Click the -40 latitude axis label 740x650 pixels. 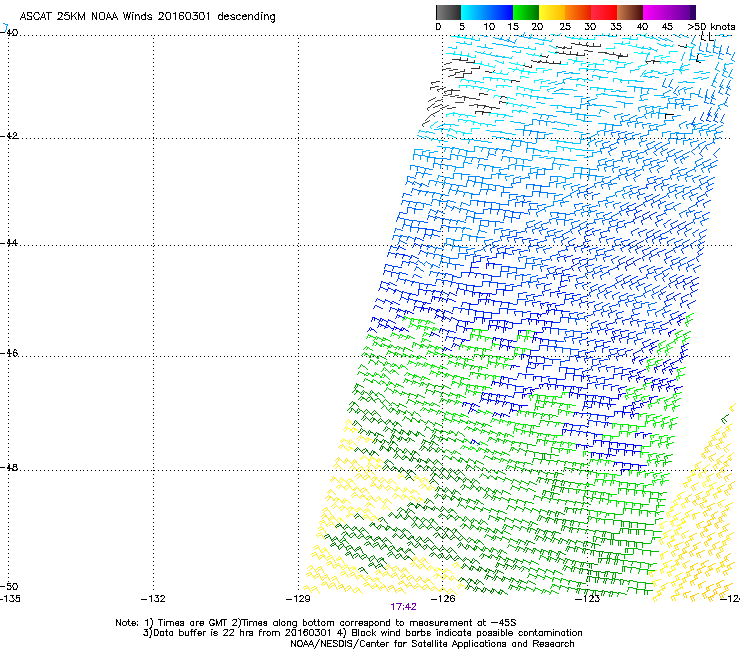click(9, 33)
